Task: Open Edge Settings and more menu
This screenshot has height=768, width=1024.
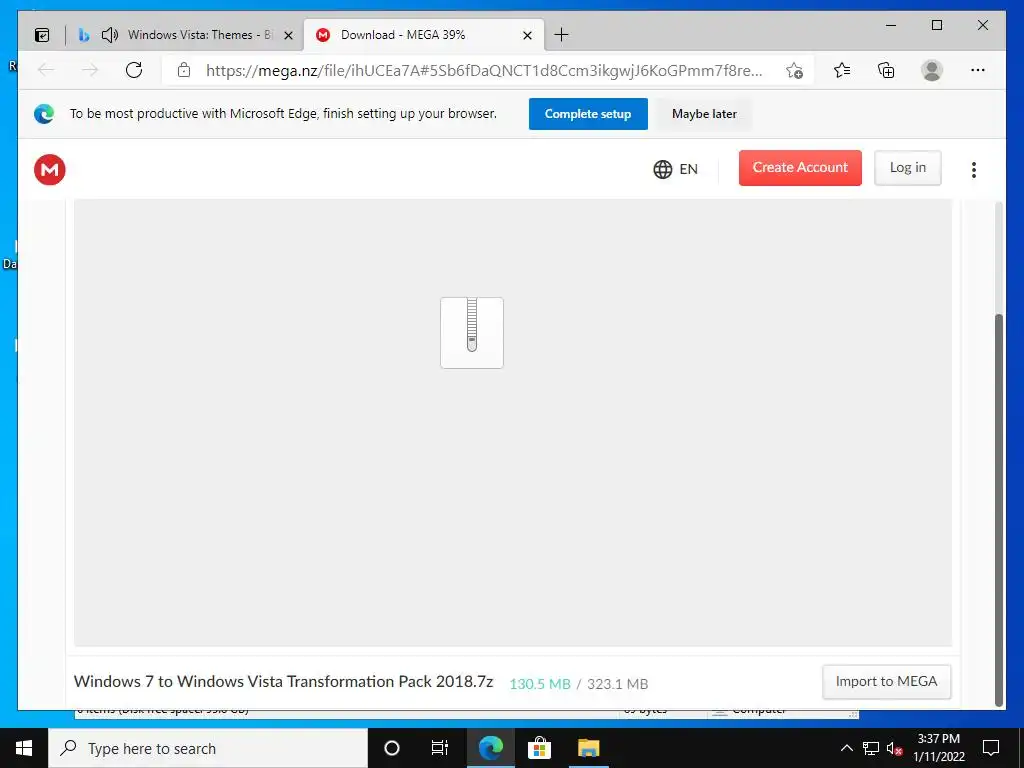Action: tap(978, 70)
